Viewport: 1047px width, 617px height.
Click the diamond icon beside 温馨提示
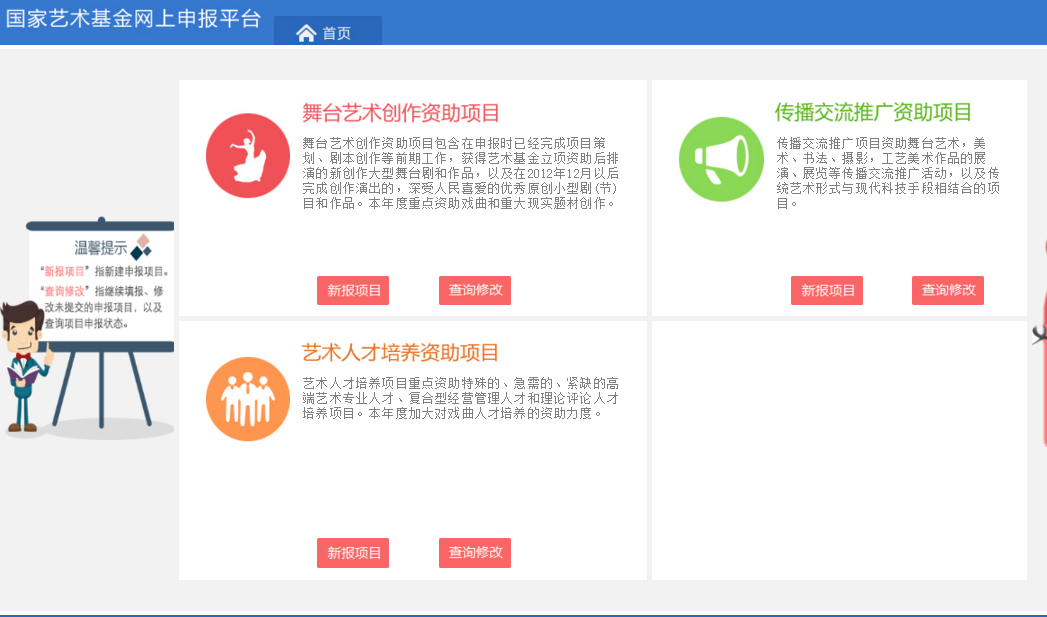tap(143, 246)
